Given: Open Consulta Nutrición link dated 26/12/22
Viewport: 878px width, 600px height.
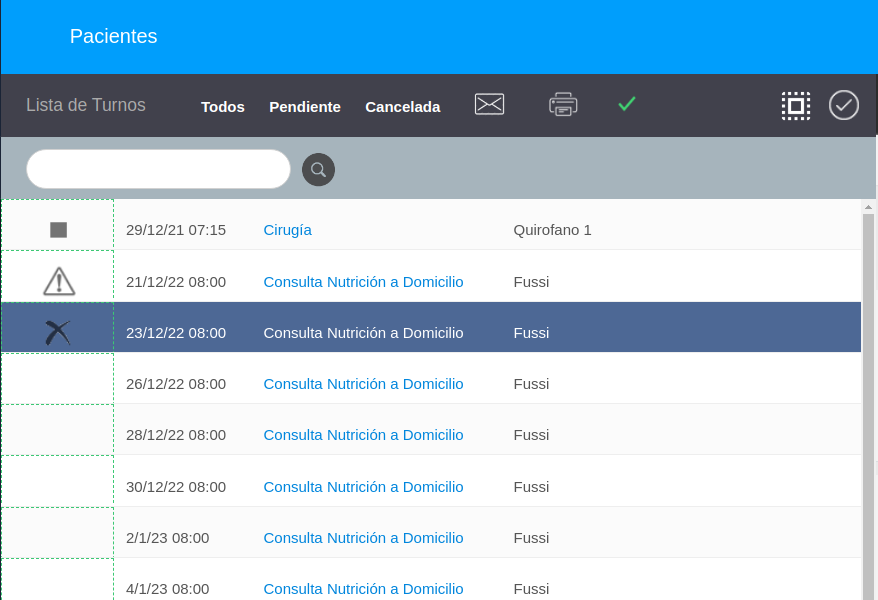Looking at the screenshot, I should pos(363,384).
